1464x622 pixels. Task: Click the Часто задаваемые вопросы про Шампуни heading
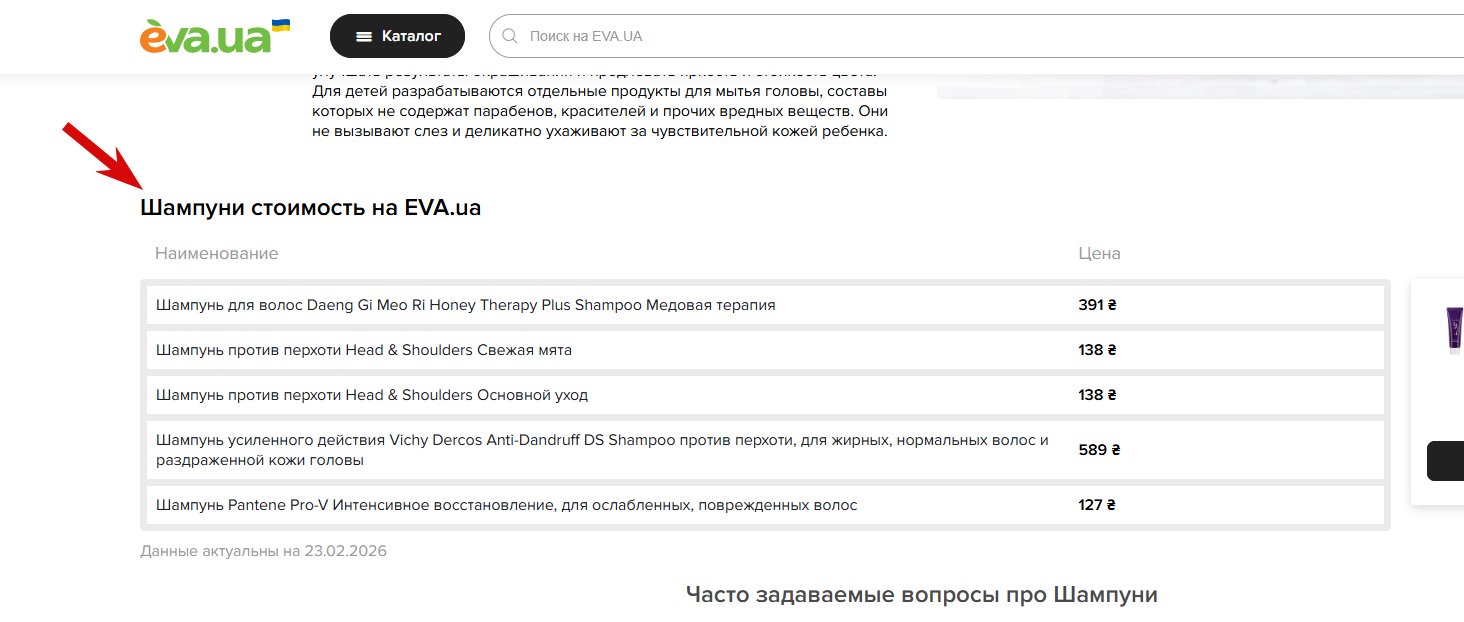[x=922, y=595]
